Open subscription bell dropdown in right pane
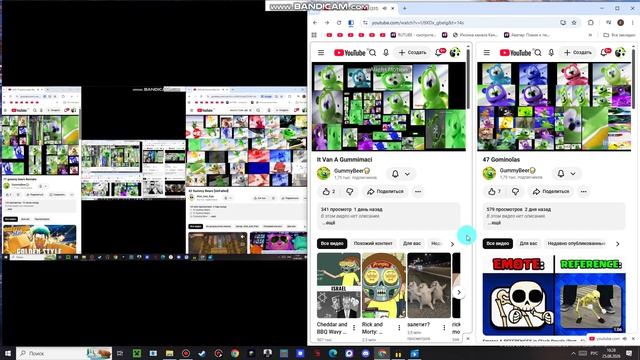 coord(566,174)
